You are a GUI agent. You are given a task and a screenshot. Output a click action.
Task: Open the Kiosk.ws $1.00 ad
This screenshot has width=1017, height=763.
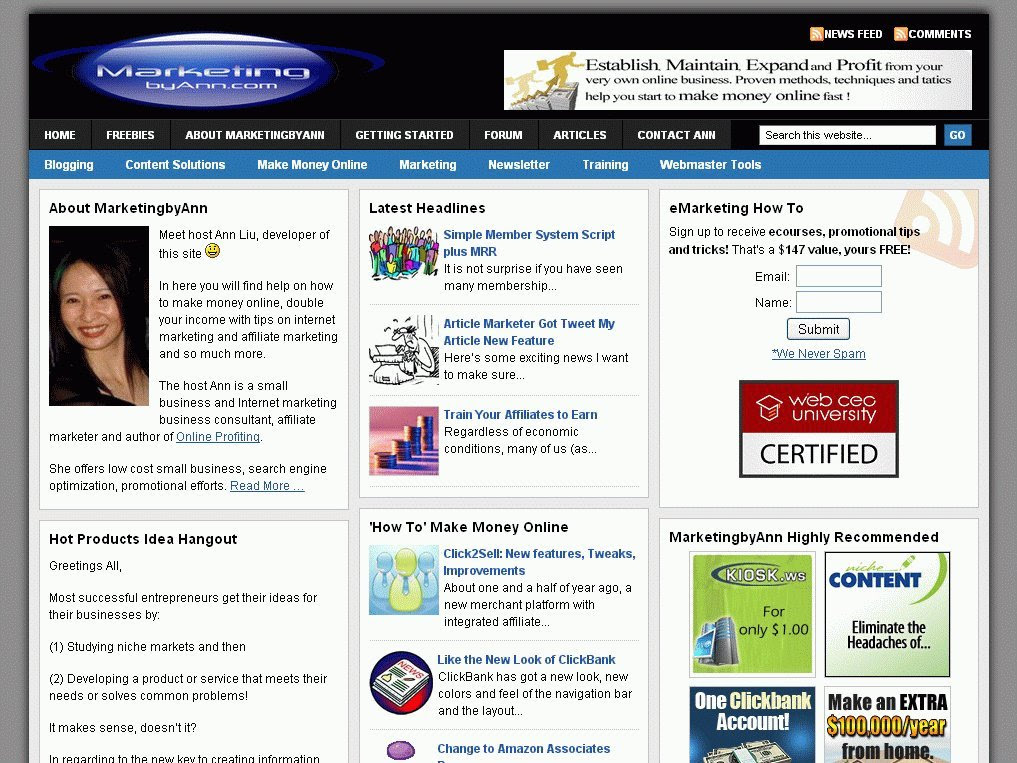tap(752, 614)
